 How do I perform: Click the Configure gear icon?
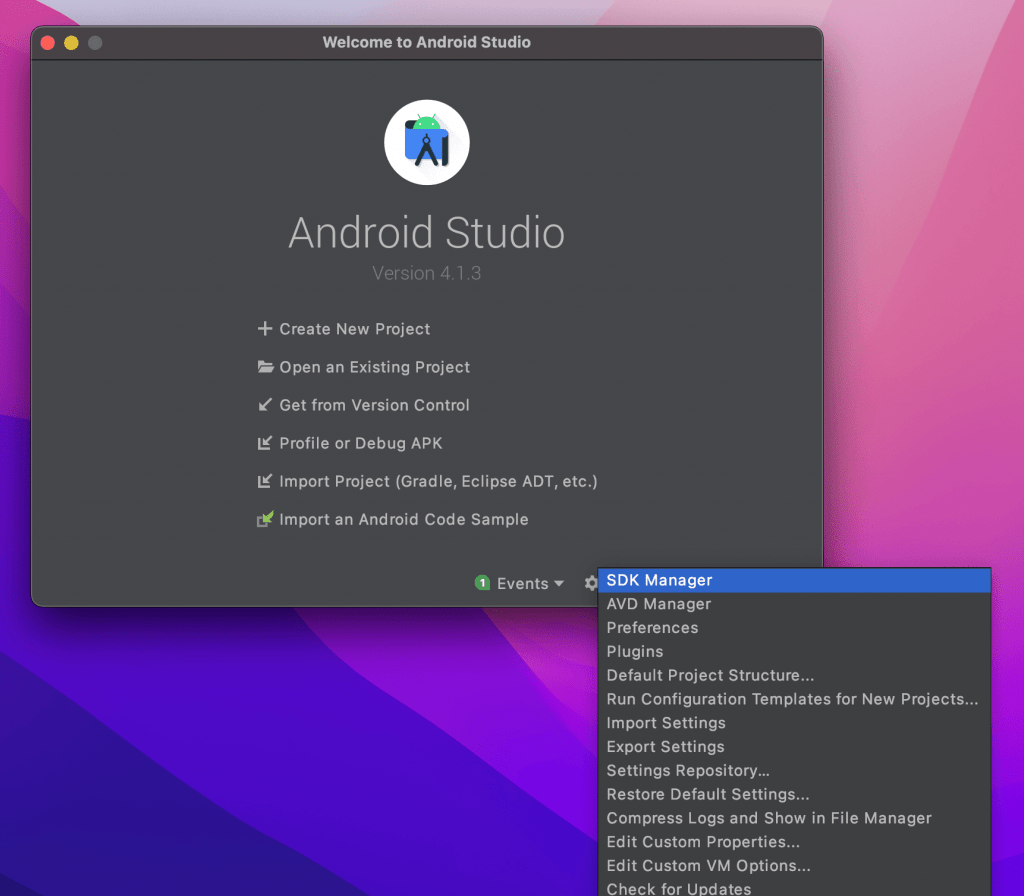tap(590, 583)
